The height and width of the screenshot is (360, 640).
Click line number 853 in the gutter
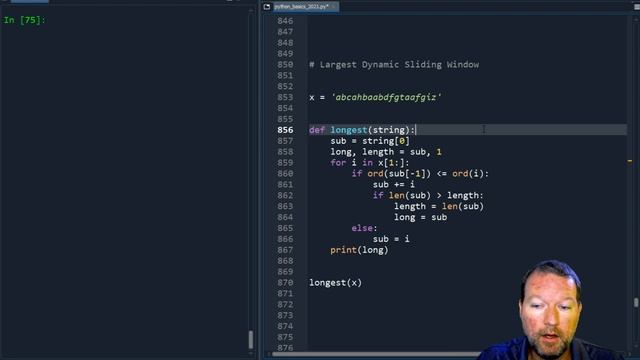click(x=285, y=97)
